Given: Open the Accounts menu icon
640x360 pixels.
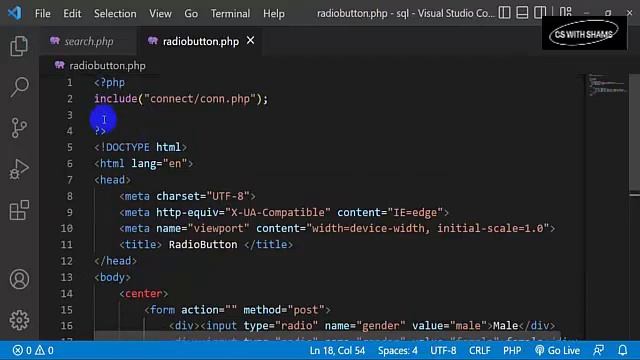Looking at the screenshot, I should [19, 279].
